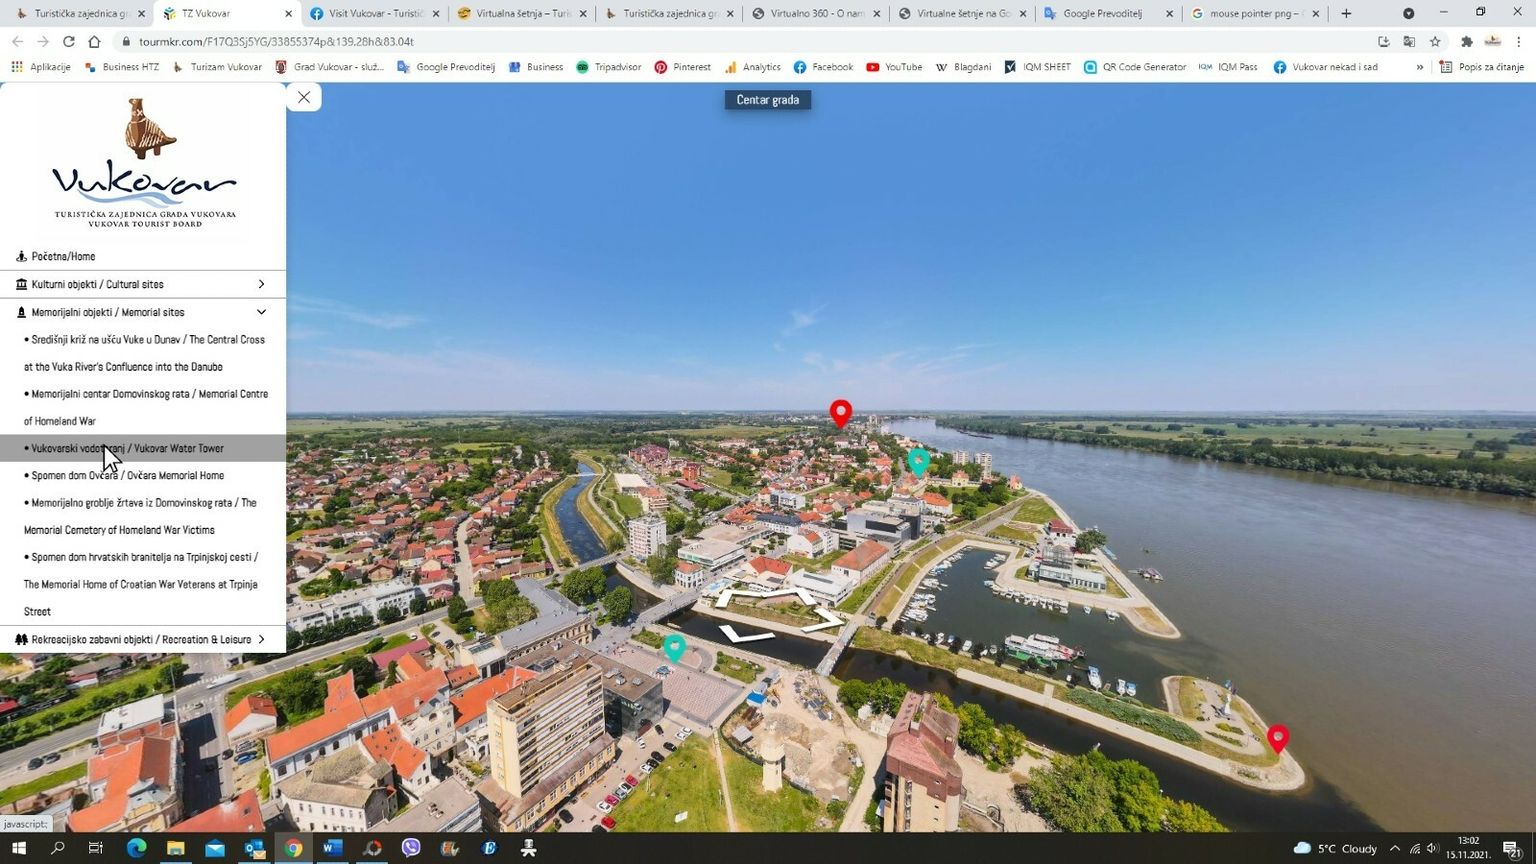
Task: Open Vukovar Water Tower tour
Action: point(128,448)
